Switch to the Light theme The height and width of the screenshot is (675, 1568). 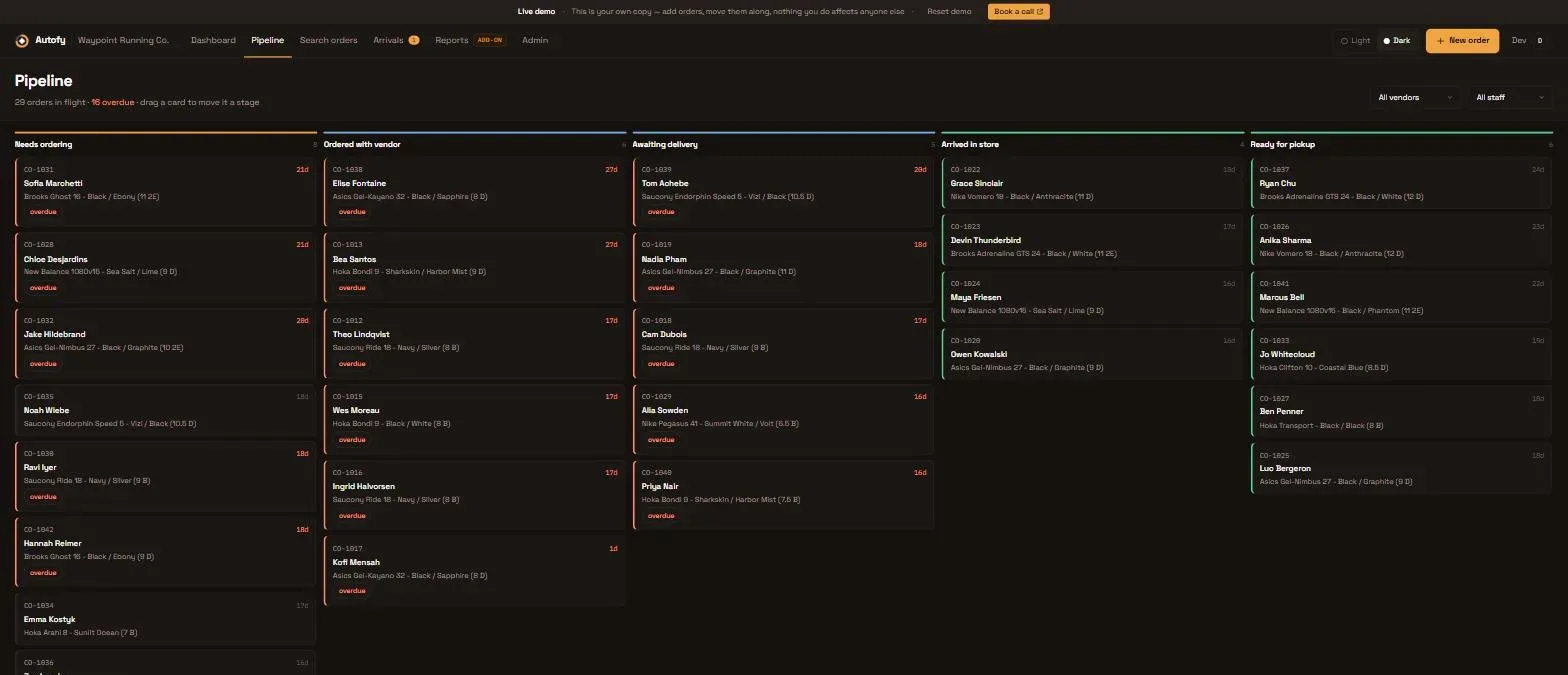click(1355, 41)
